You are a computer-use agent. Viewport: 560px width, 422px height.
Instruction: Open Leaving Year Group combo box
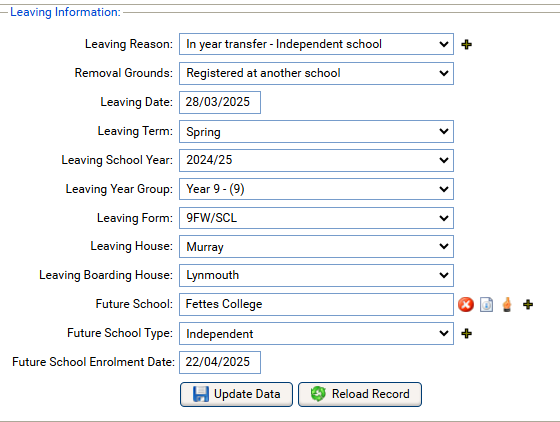pos(316,189)
